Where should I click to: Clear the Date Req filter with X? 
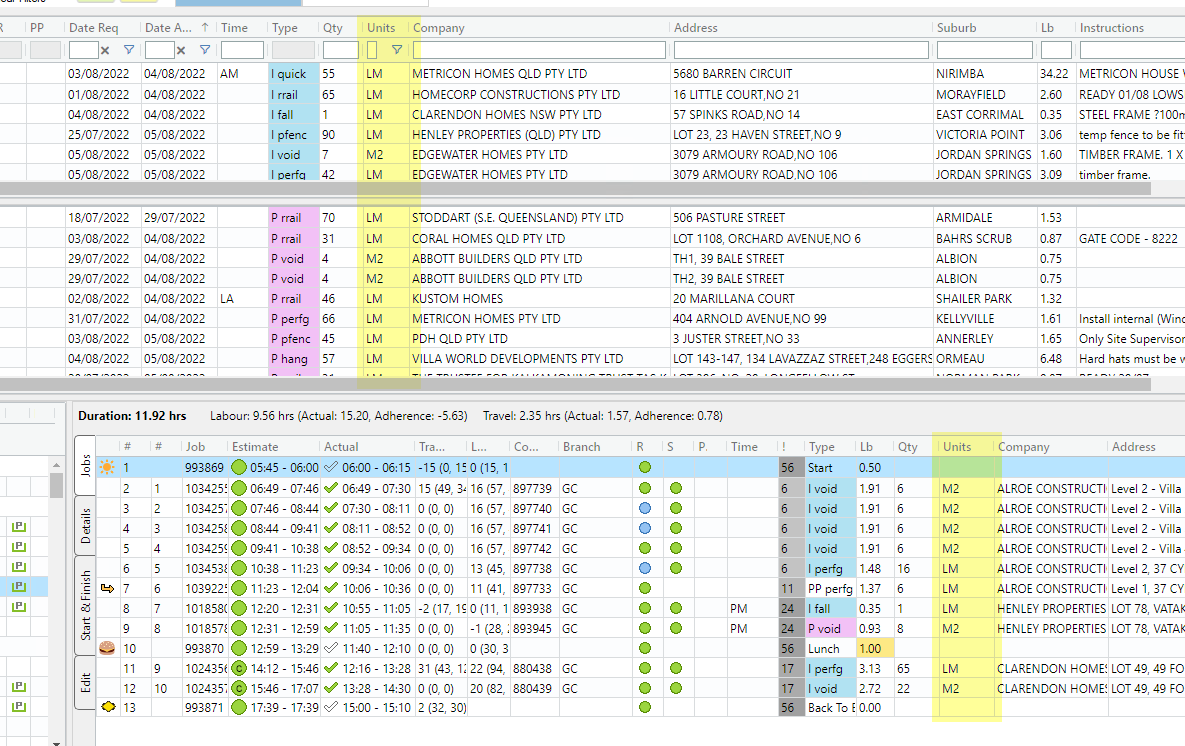pyautogui.click(x=105, y=51)
